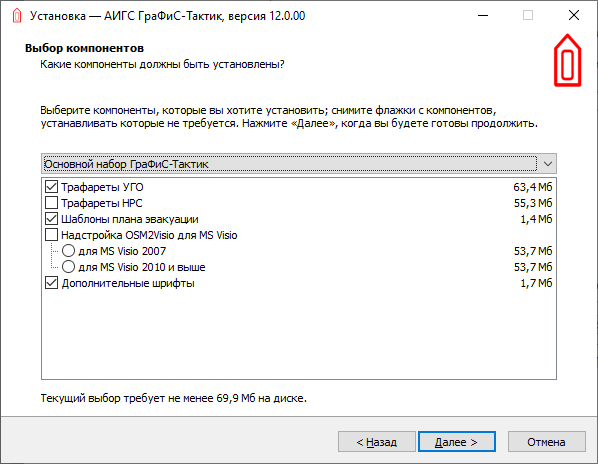Click the 'Трафареты УГО' item label
The height and width of the screenshot is (464, 598).
click(102, 187)
